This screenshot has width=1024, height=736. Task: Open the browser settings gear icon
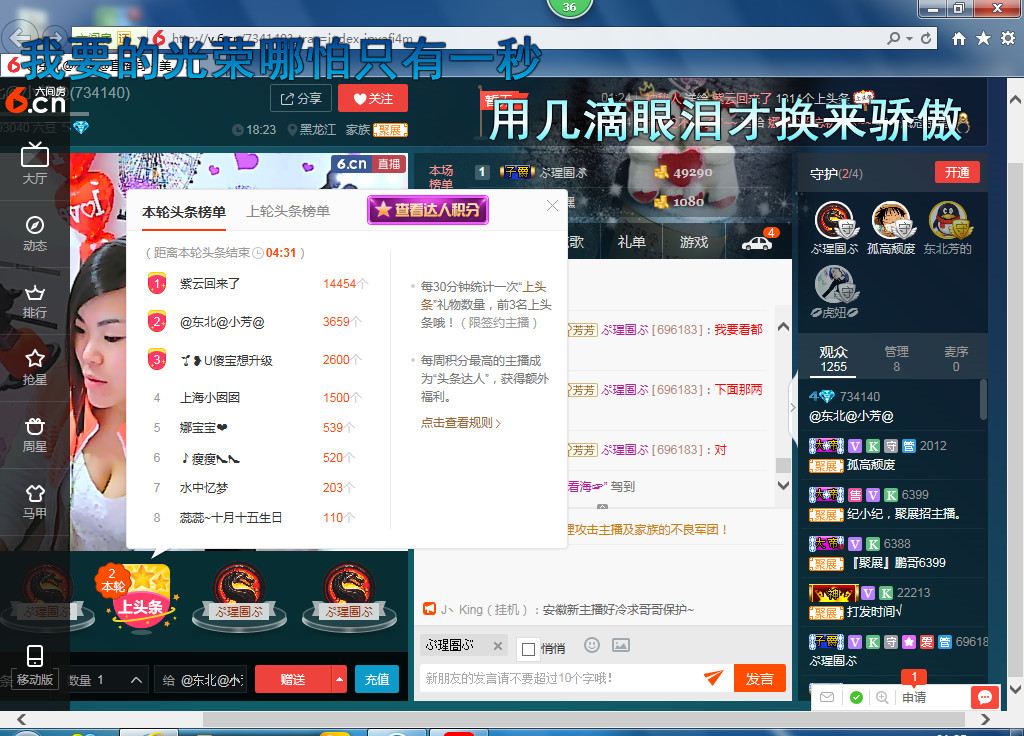click(x=1008, y=39)
